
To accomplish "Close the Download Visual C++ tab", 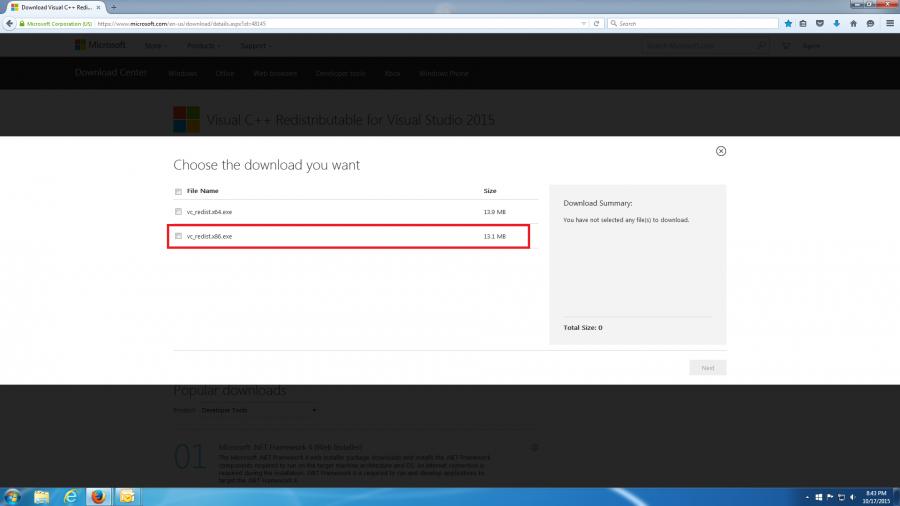I will click(x=98, y=7).
